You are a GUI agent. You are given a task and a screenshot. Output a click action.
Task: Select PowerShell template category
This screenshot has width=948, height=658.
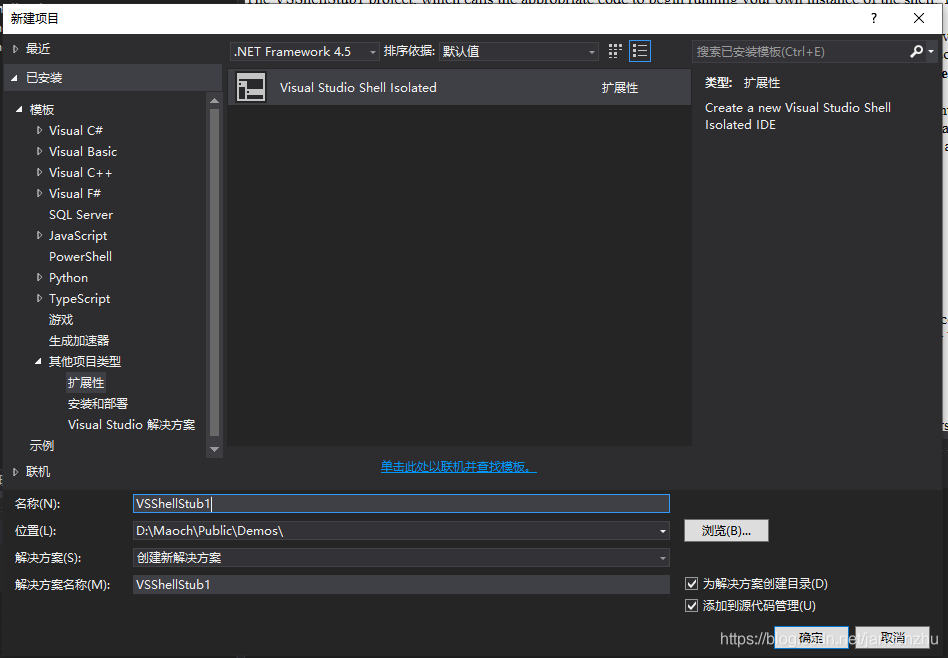click(x=80, y=256)
